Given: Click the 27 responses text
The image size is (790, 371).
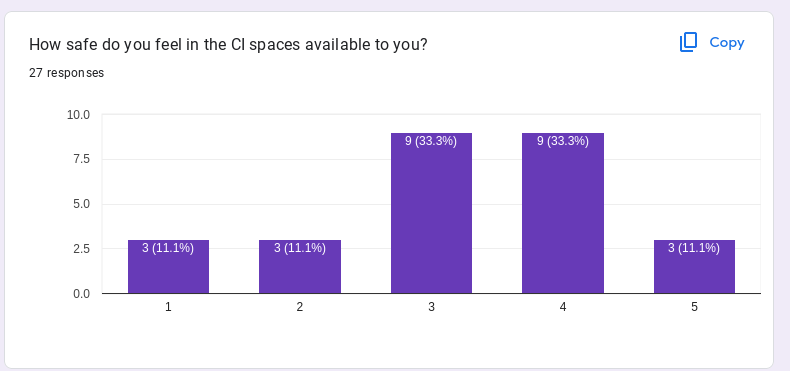Looking at the screenshot, I should 67,73.
